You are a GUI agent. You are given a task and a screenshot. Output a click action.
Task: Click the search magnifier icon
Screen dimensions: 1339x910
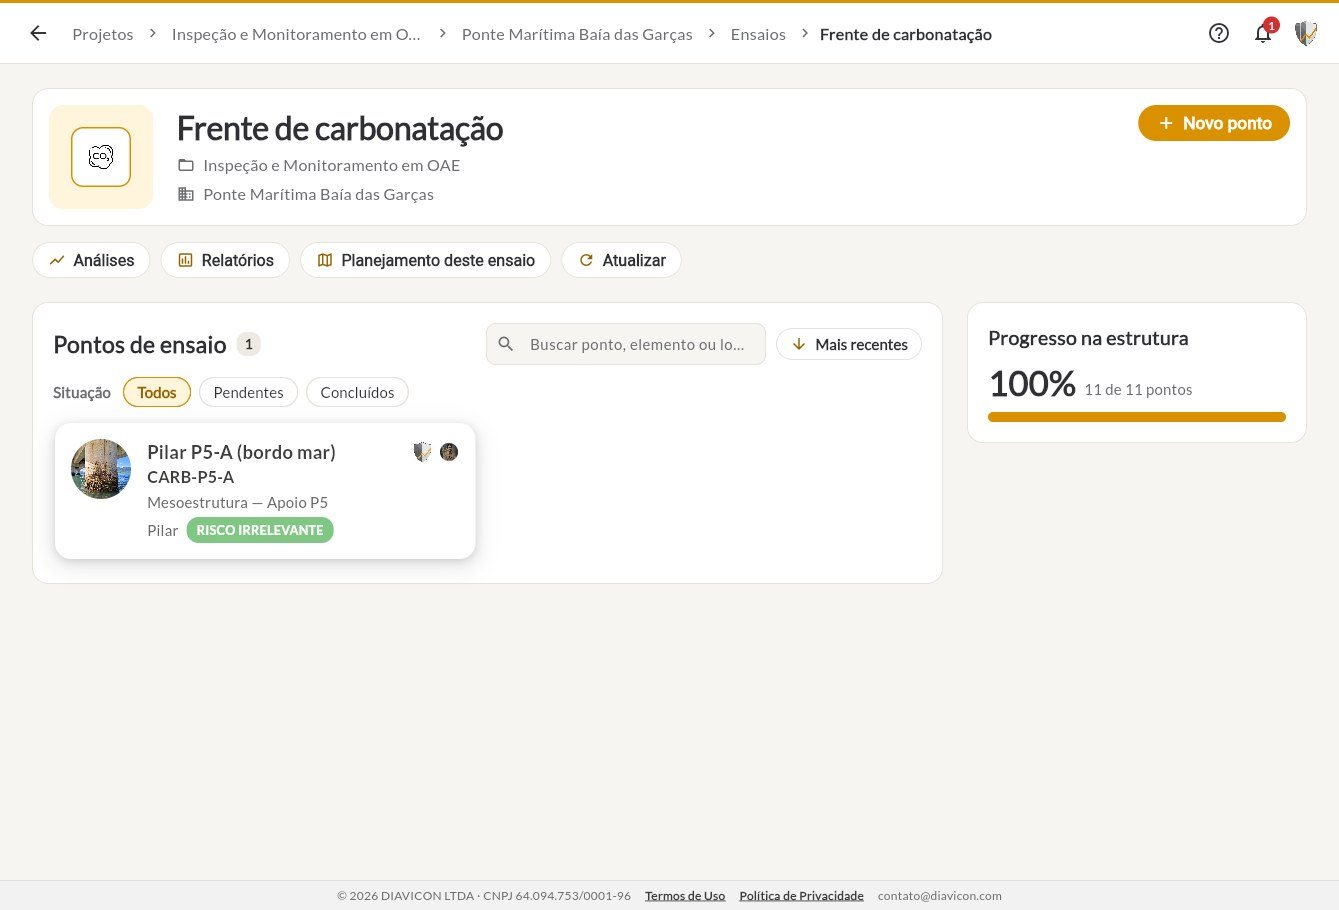(506, 344)
